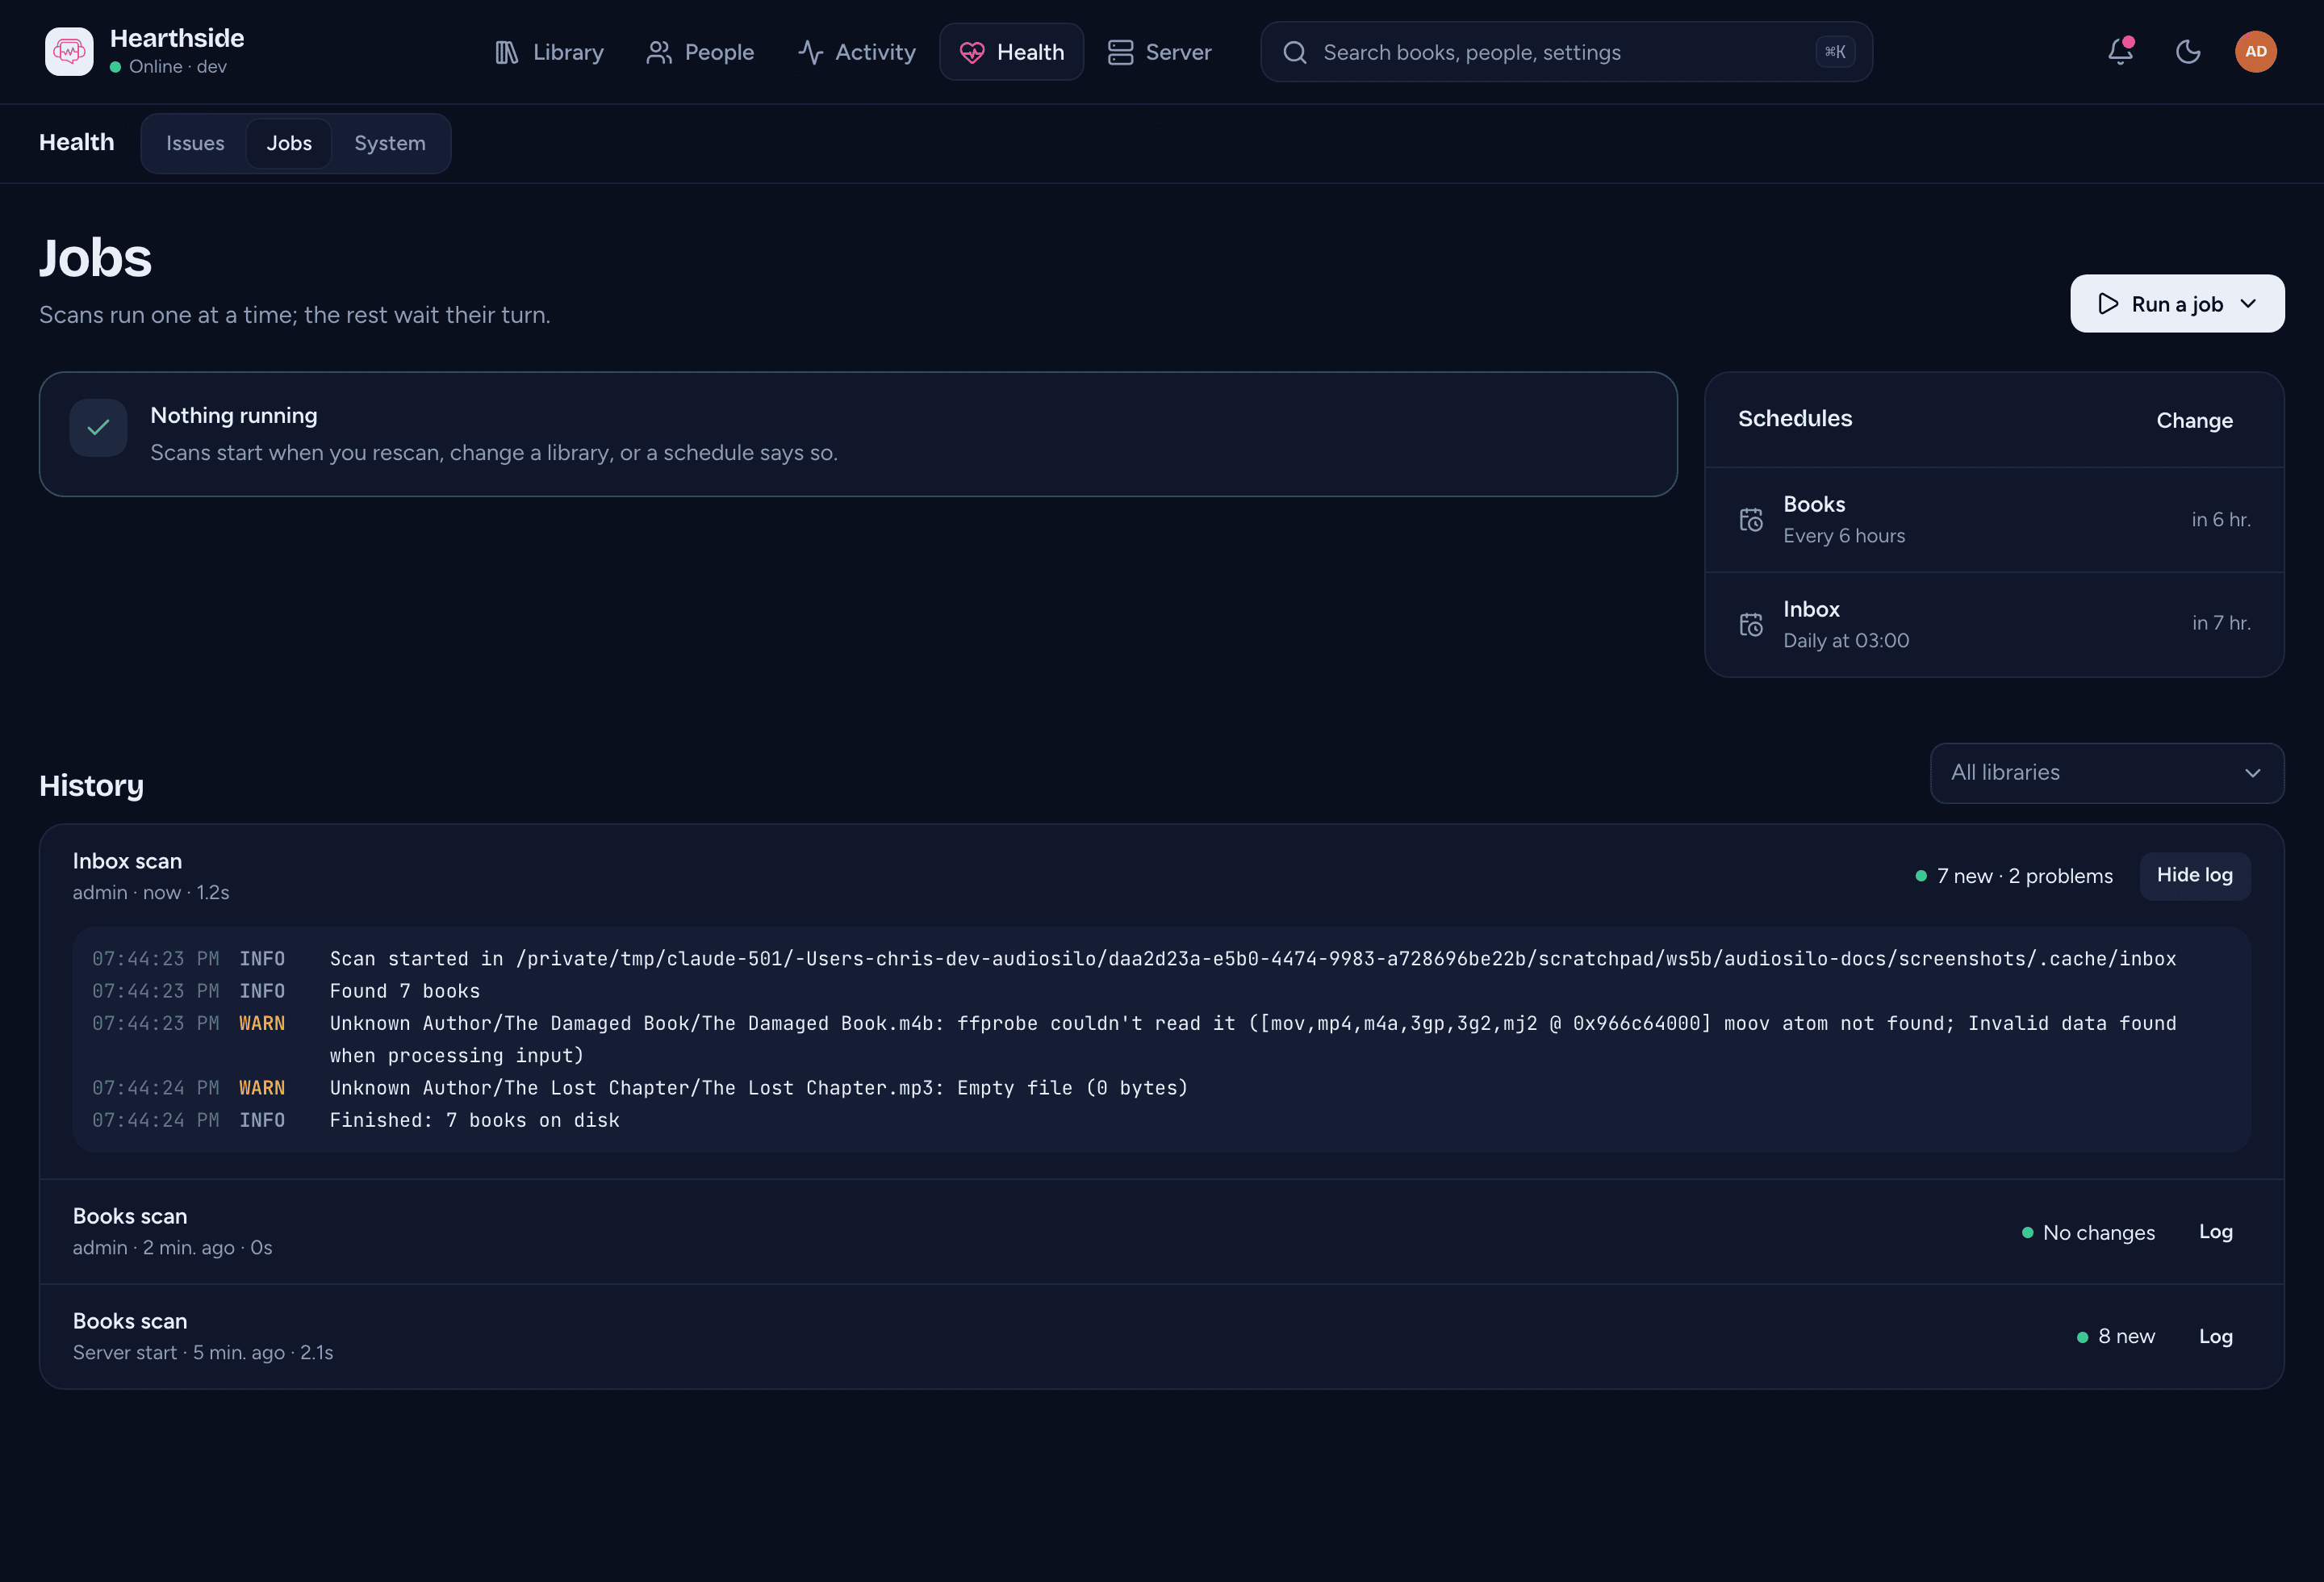Click the play icon on Run a job
The width and height of the screenshot is (2324, 1582).
(2108, 304)
